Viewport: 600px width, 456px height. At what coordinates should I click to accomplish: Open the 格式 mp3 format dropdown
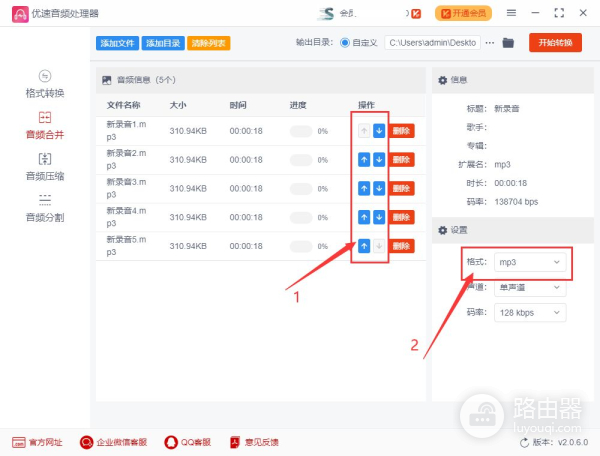(x=530, y=262)
